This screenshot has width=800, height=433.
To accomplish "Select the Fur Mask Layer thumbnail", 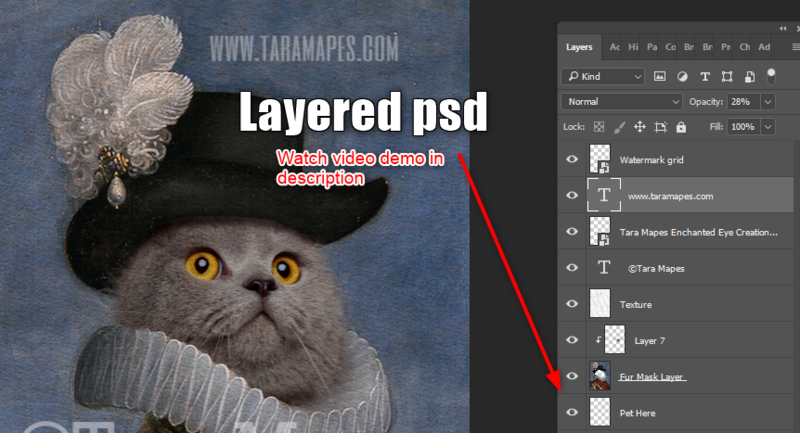I will [600, 376].
